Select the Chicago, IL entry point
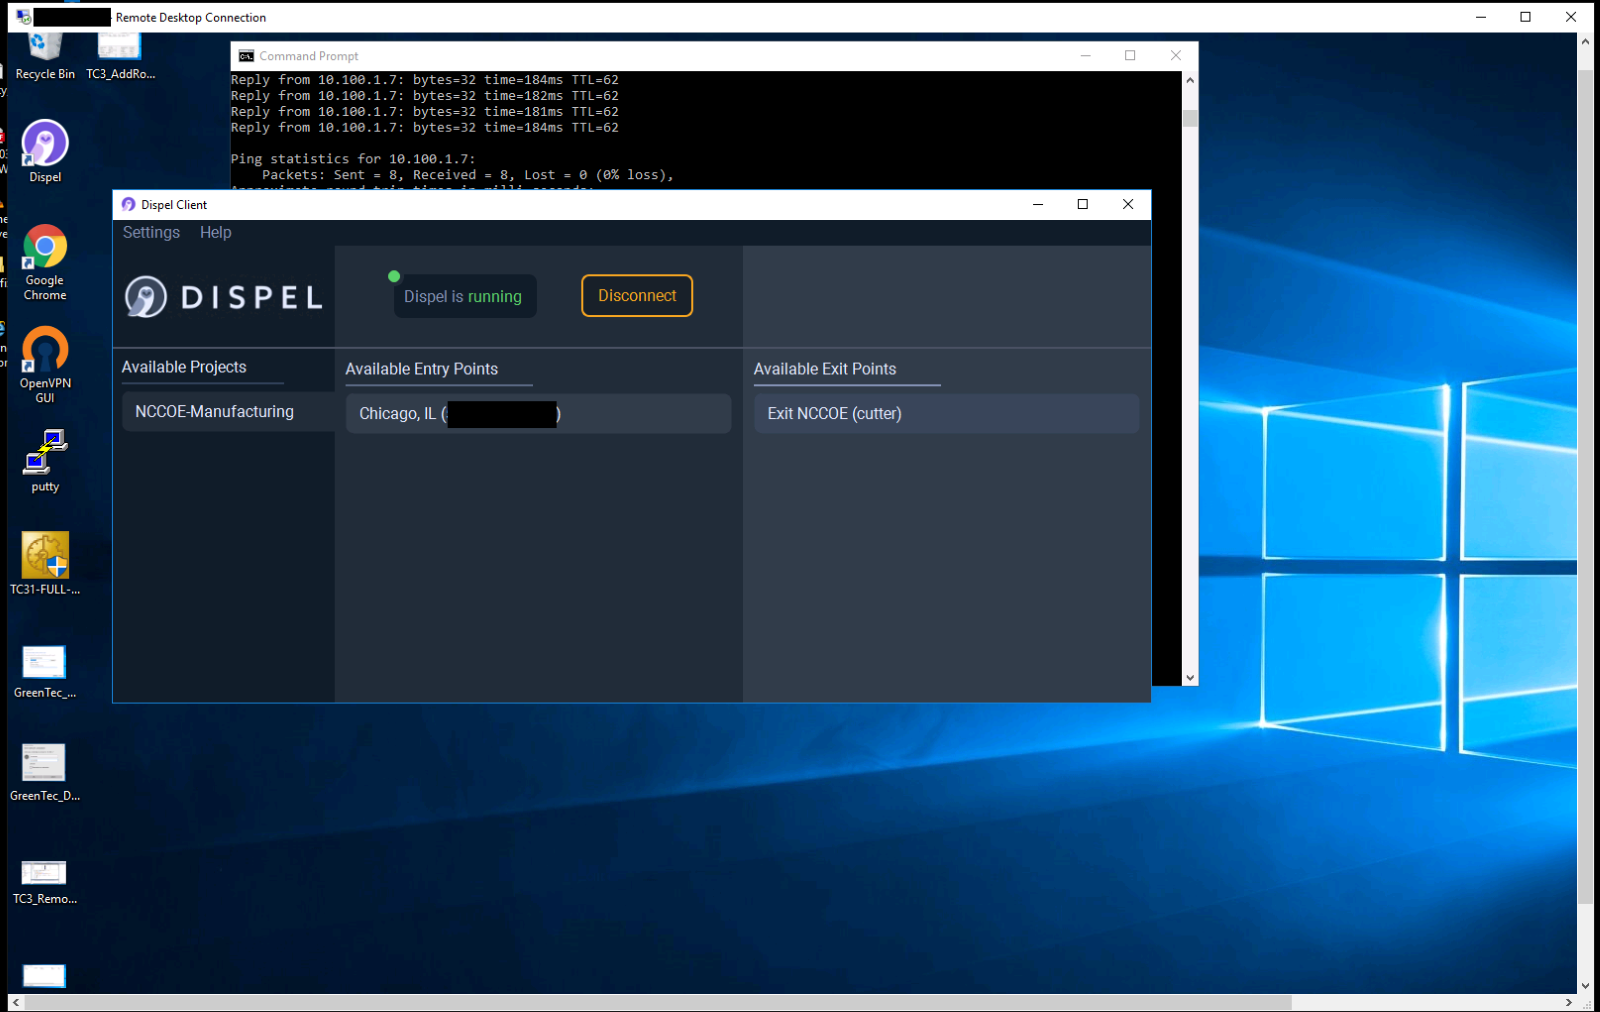Viewport: 1600px width, 1012px height. pyautogui.click(x=538, y=414)
